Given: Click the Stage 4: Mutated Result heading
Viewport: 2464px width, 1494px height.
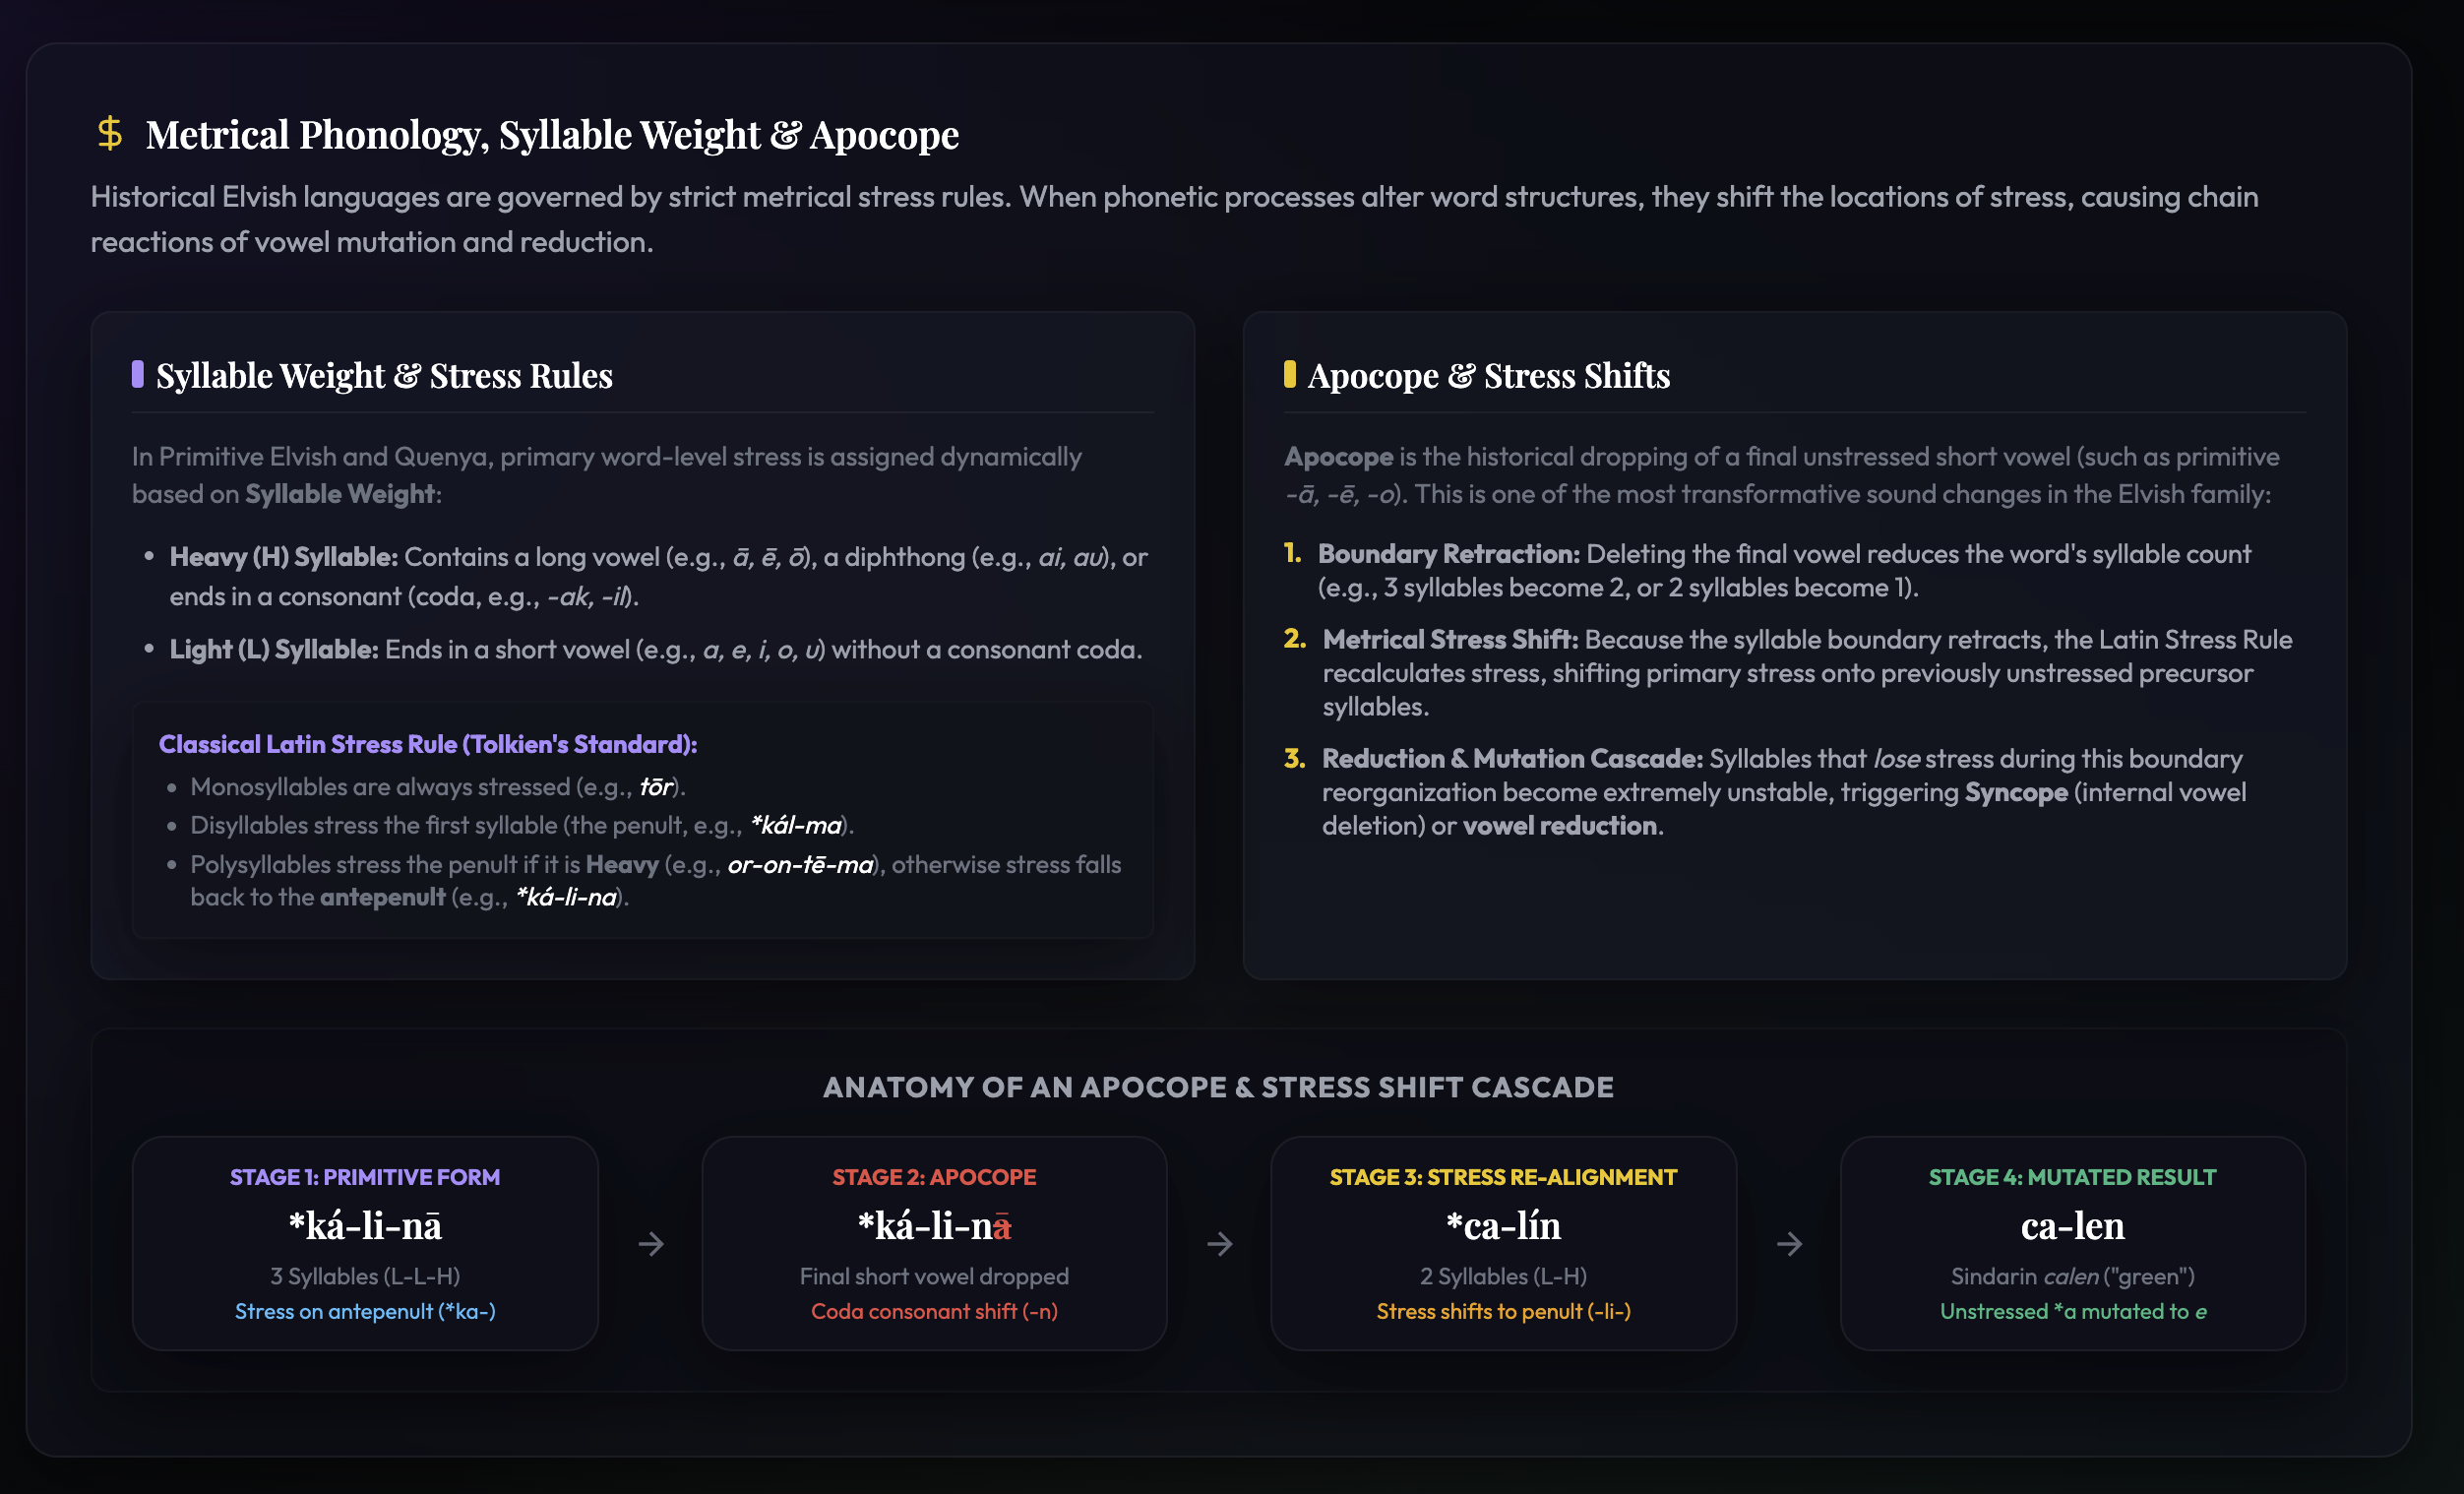Looking at the screenshot, I should pos(2072,1177).
